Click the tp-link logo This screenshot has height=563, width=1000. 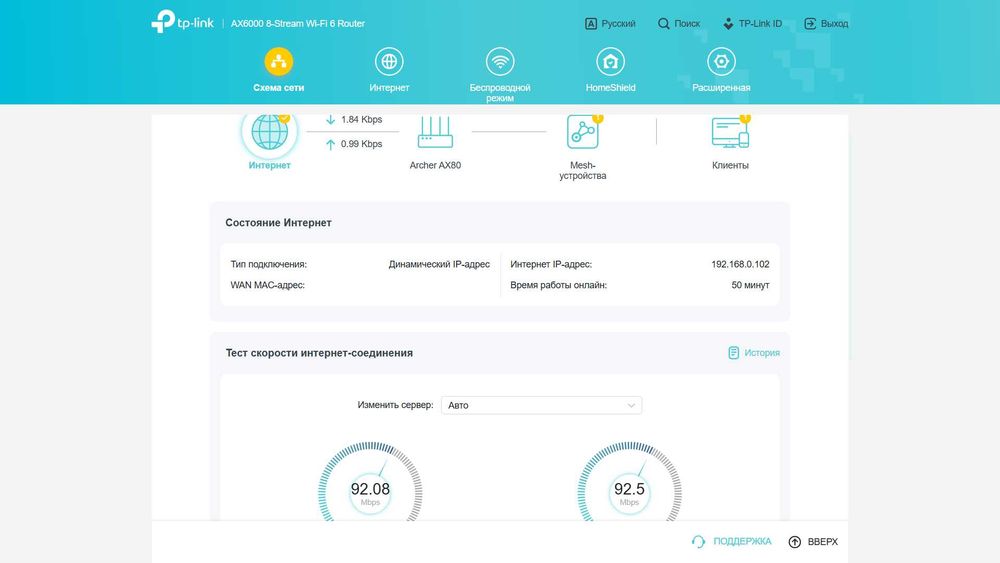[182, 22]
